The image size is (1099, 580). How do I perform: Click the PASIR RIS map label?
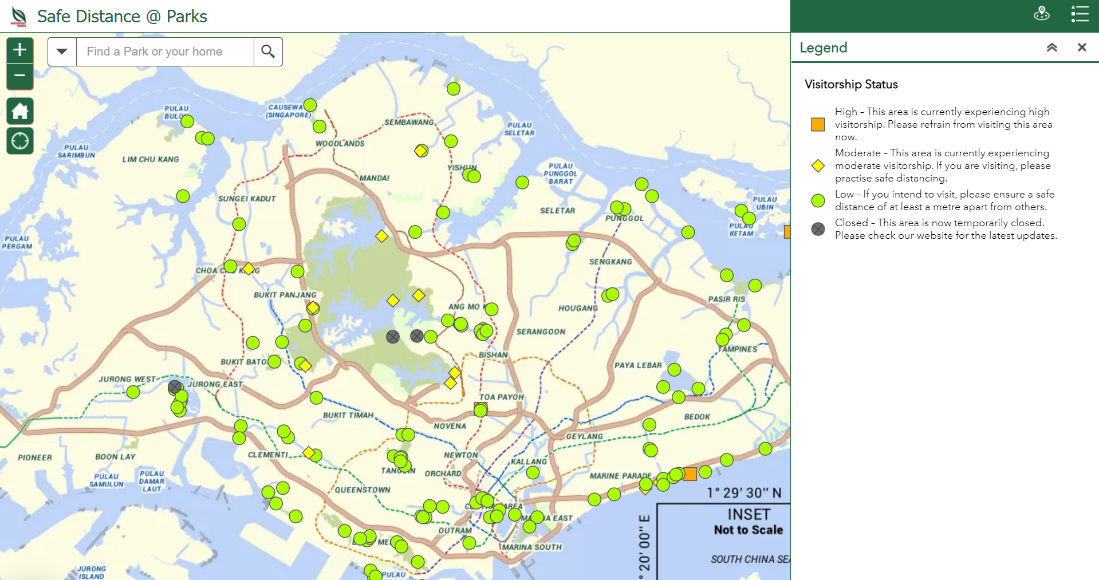point(726,299)
